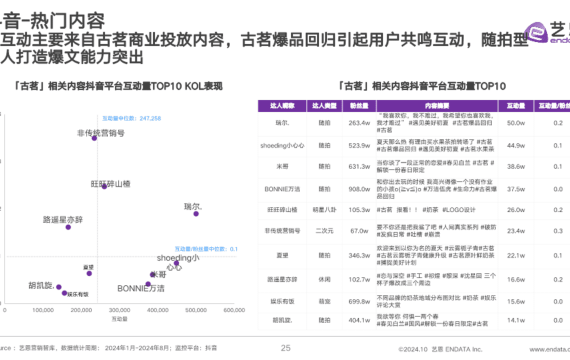Click the 二次元 type cell
570x360 pixels.
[x=324, y=231]
